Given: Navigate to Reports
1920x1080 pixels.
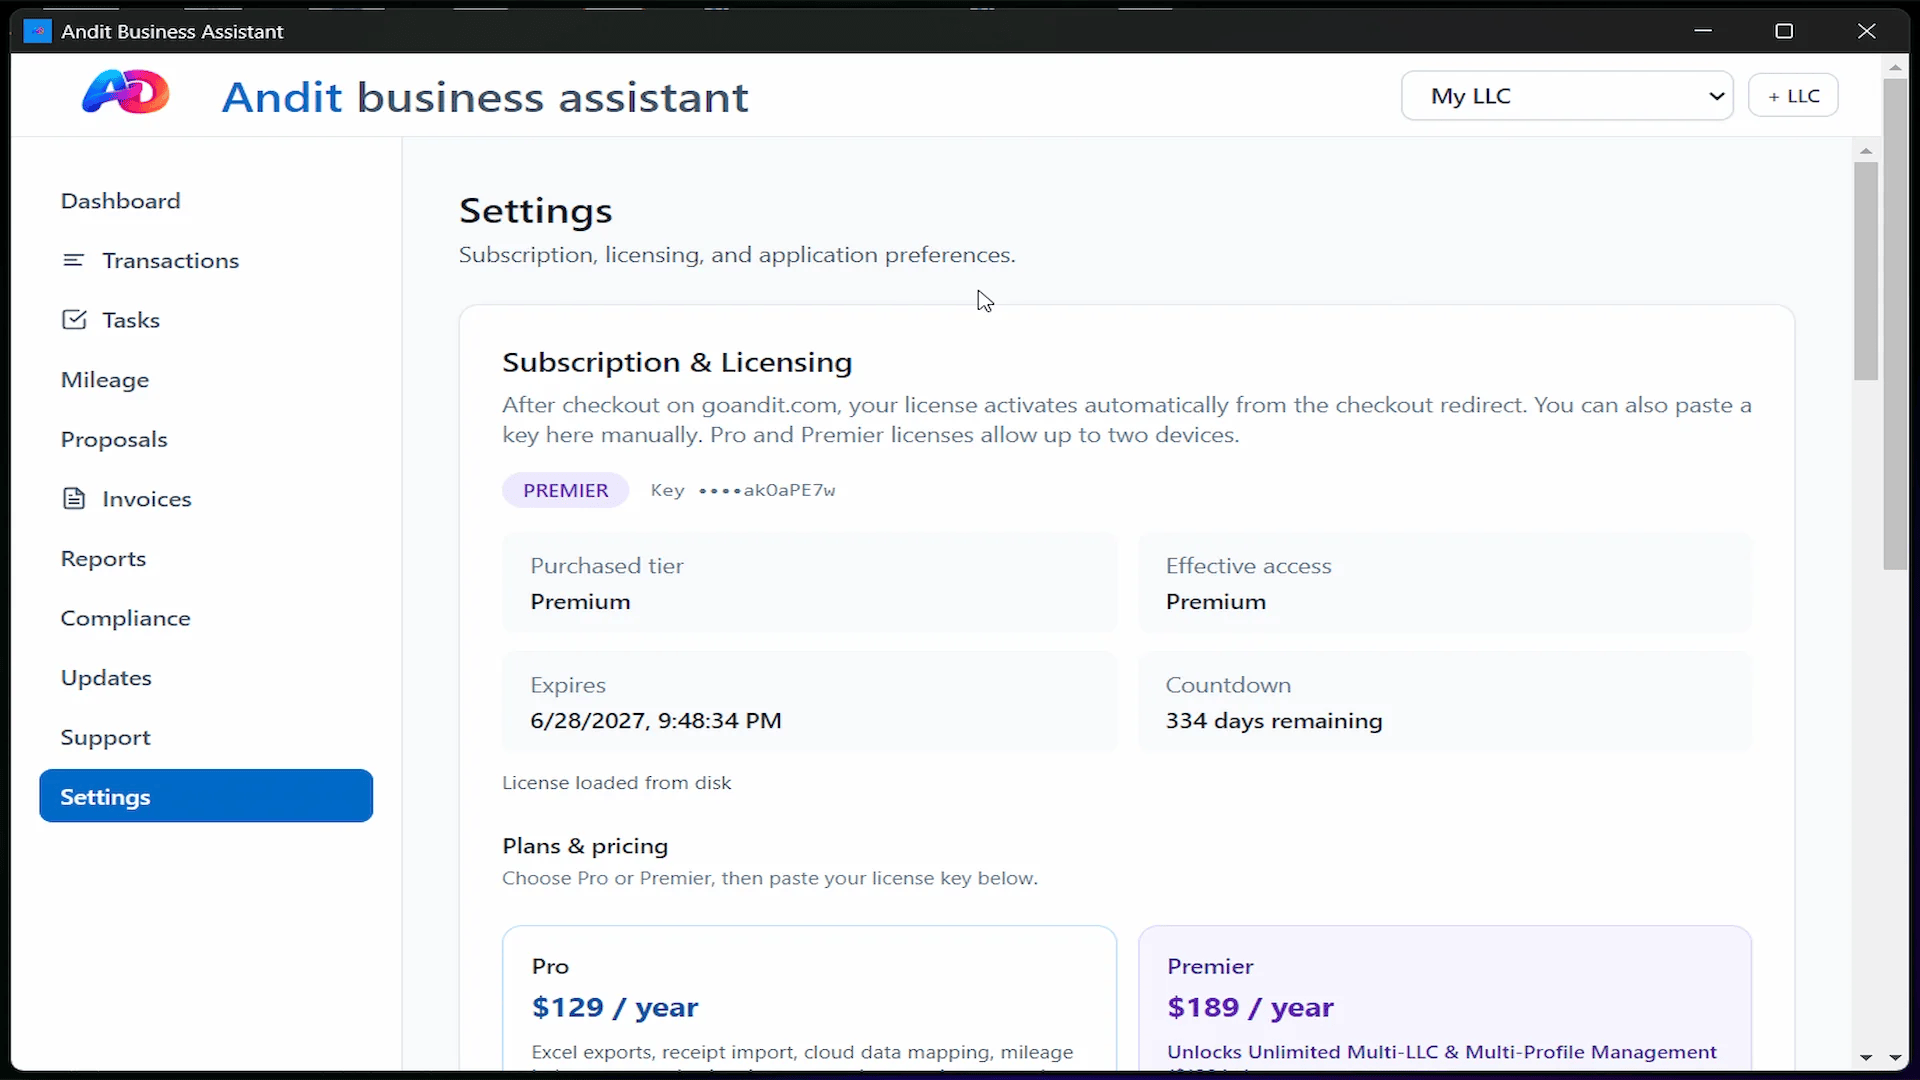Looking at the screenshot, I should [x=103, y=558].
